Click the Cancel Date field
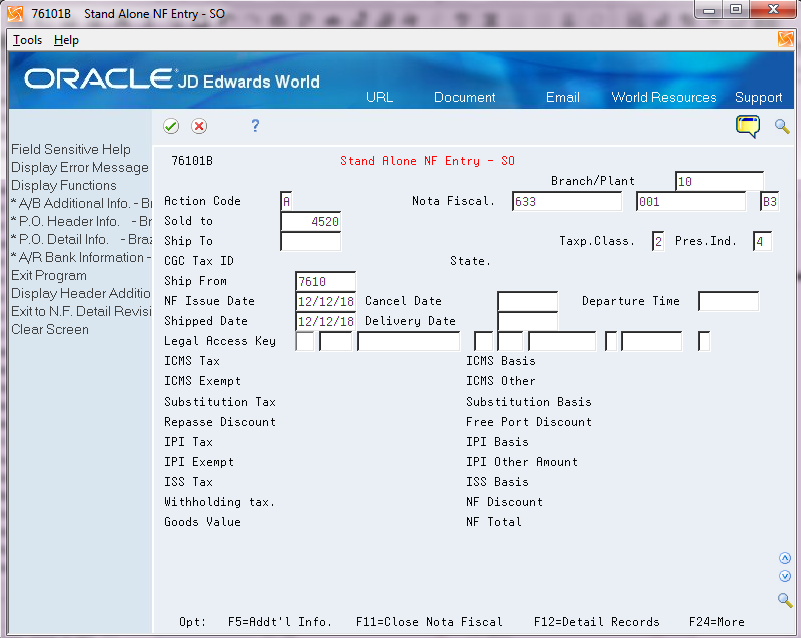801x638 pixels. point(528,301)
